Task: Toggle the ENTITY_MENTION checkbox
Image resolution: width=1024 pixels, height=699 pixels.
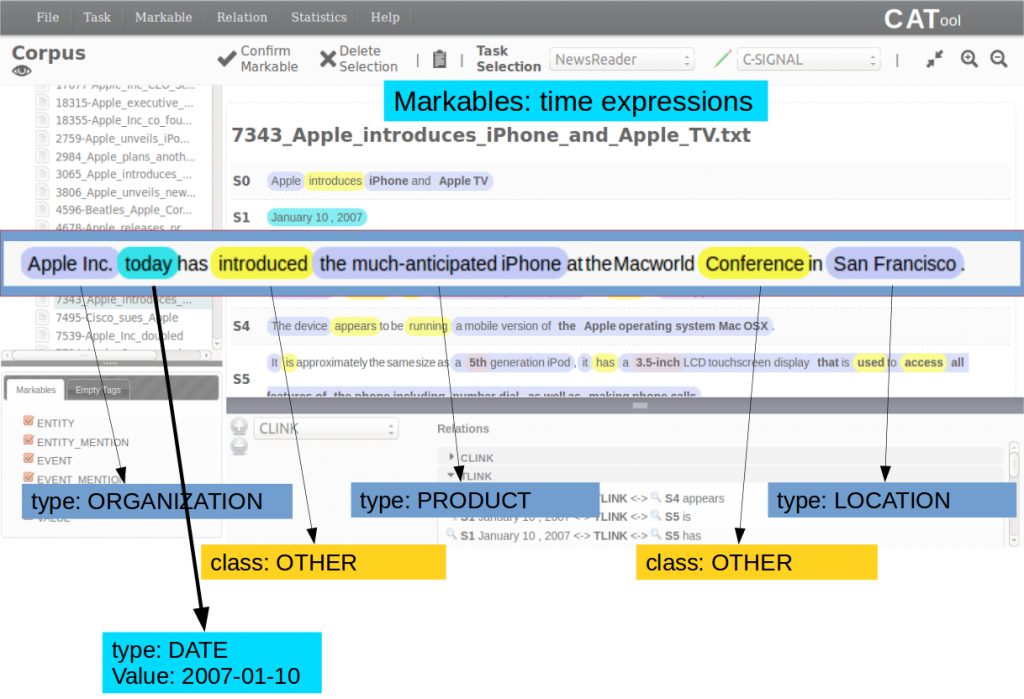Action: tap(28, 440)
